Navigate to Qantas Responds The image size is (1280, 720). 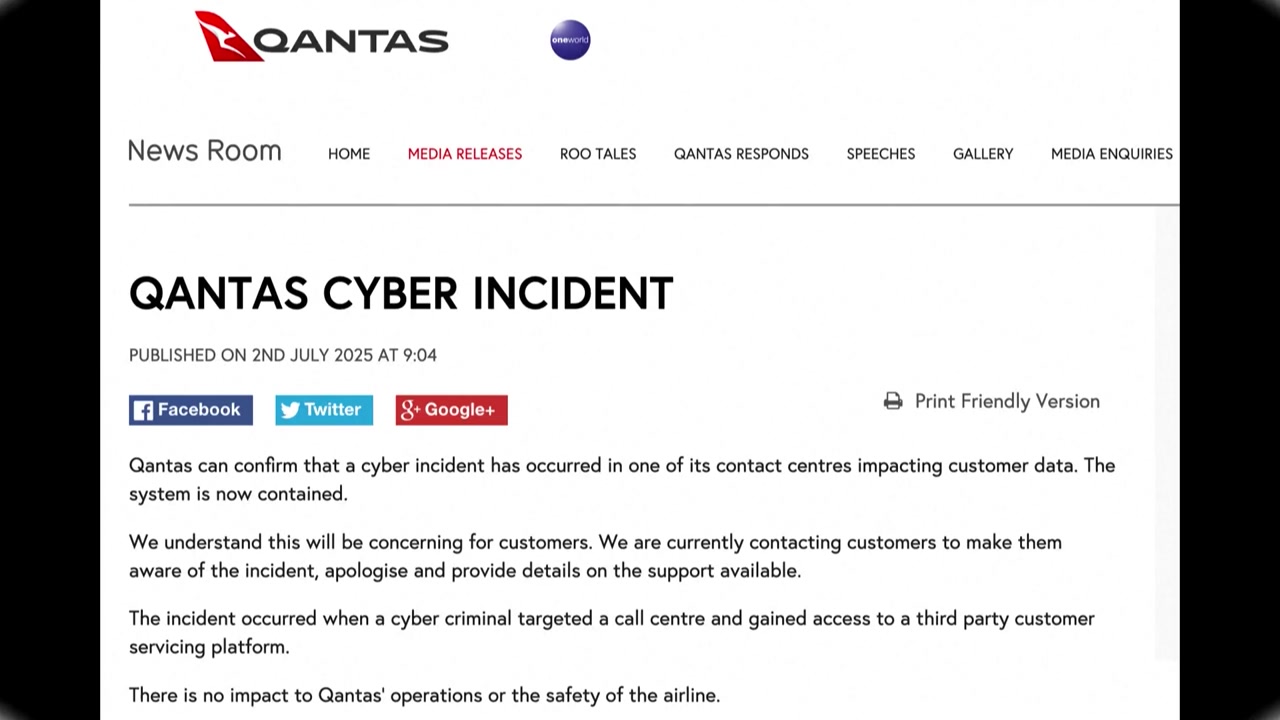click(x=741, y=154)
